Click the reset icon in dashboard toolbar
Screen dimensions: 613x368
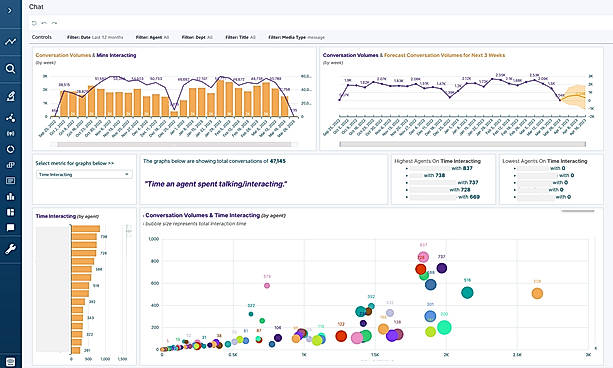(x=34, y=23)
